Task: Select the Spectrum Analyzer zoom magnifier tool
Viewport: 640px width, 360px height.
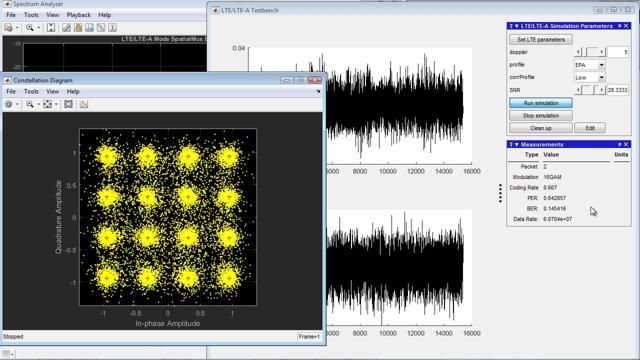Action: click(30, 28)
